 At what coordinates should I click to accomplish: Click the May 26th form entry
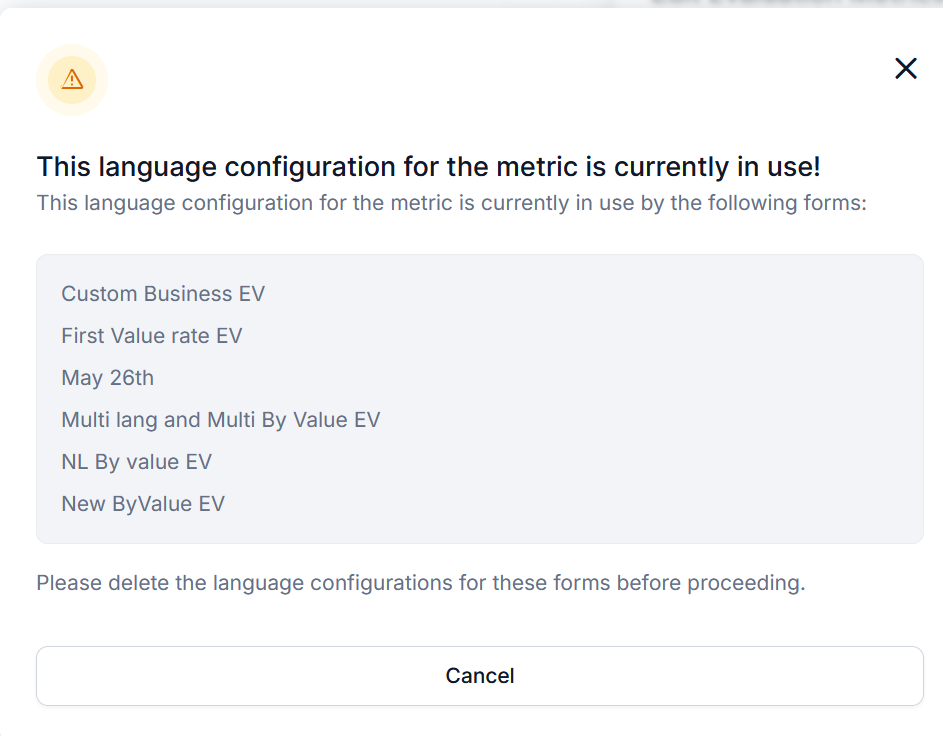pyautogui.click(x=108, y=378)
